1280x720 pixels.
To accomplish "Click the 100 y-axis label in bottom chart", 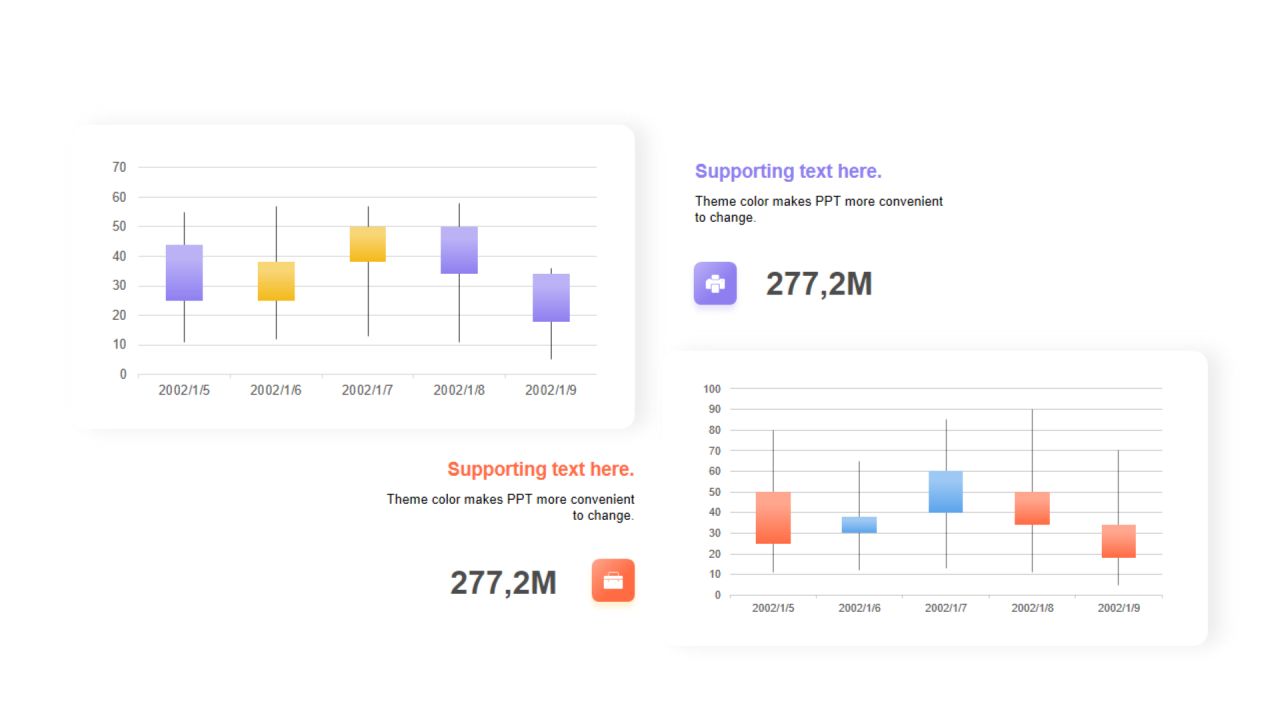I will (x=712, y=389).
